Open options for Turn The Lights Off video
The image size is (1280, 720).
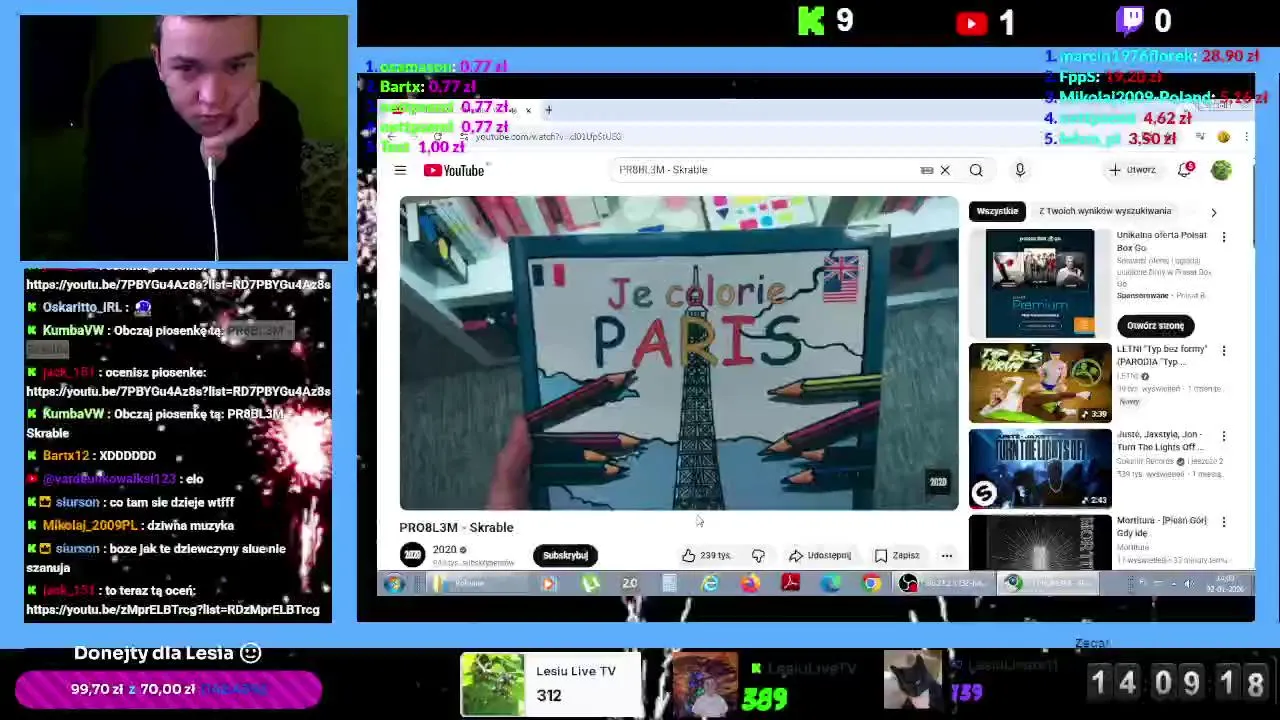(x=1224, y=437)
